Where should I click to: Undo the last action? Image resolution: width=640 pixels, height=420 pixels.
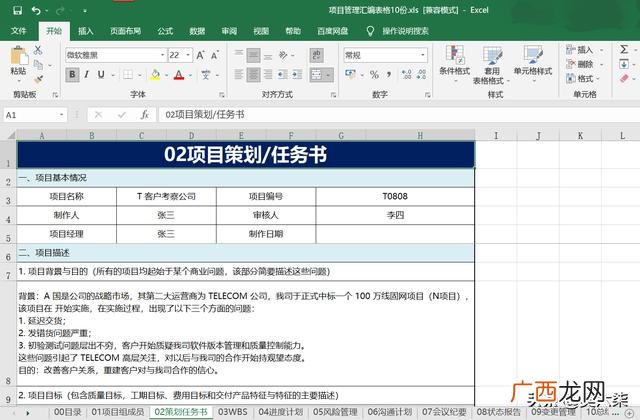tap(36, 10)
